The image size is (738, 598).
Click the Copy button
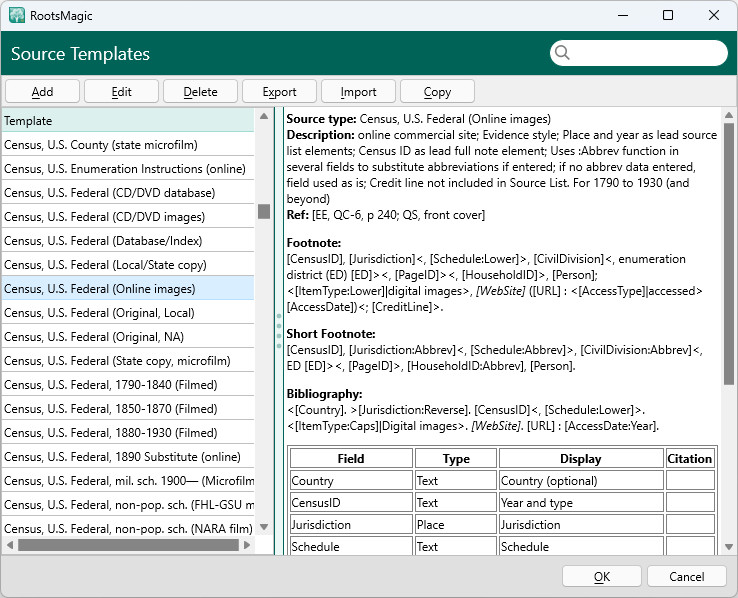point(437,91)
